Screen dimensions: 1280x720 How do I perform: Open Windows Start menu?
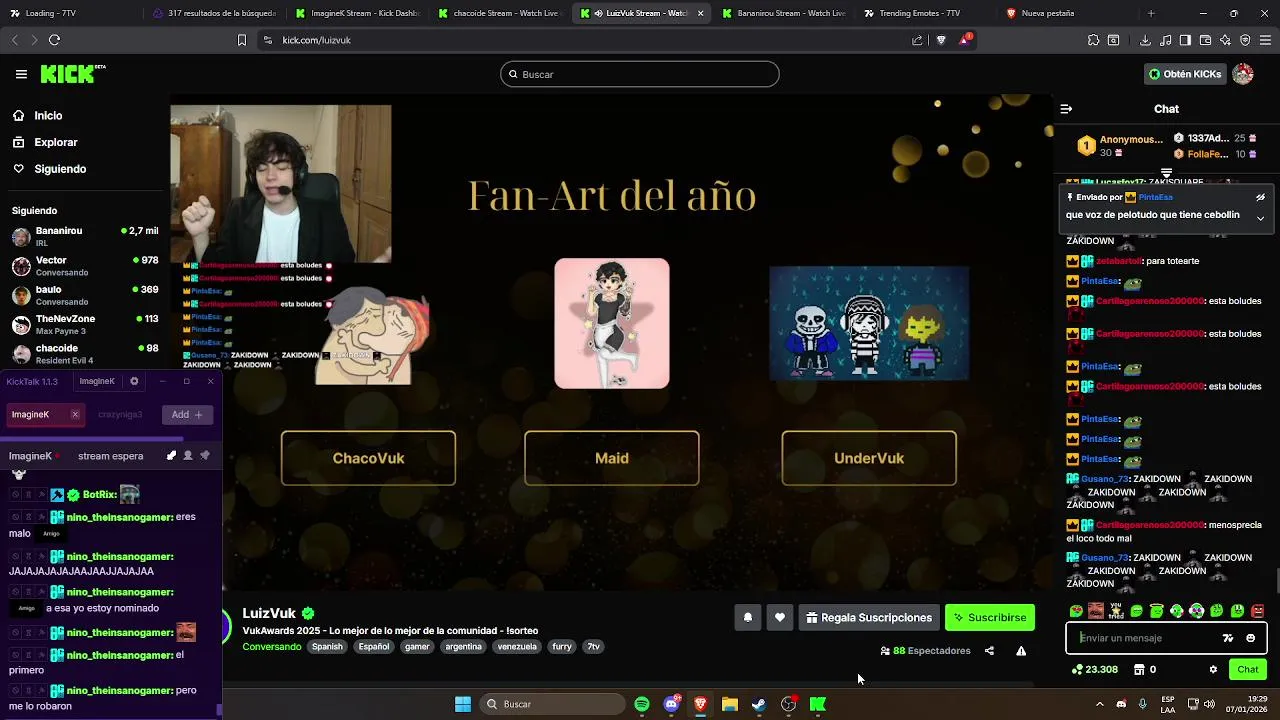pos(463,704)
